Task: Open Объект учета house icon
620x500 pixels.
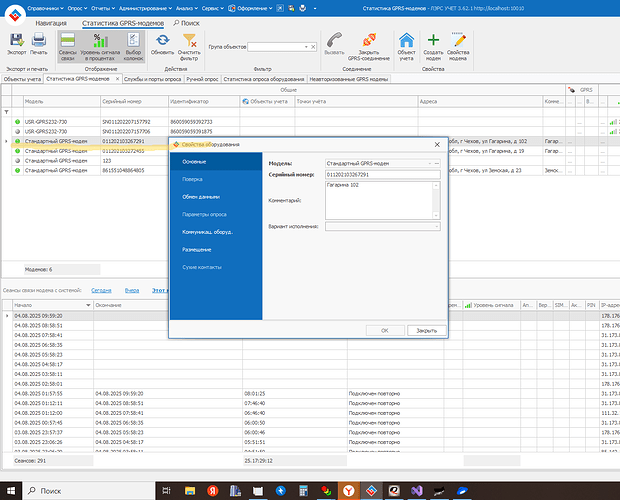Action: (406, 40)
